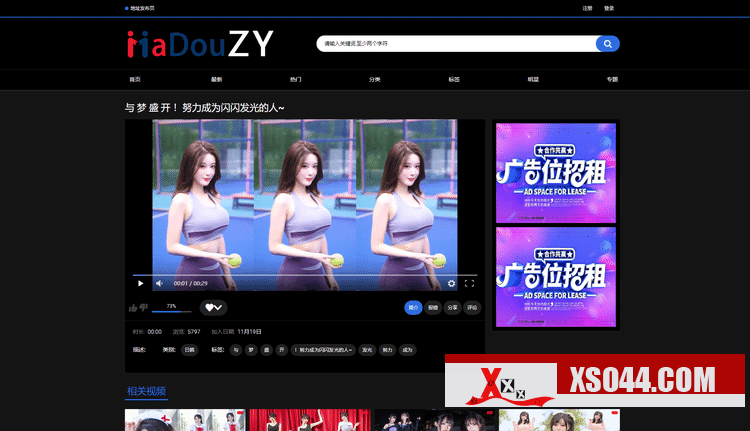
Task: Dislike the video with the thumbs-down icon
Action: click(x=143, y=308)
